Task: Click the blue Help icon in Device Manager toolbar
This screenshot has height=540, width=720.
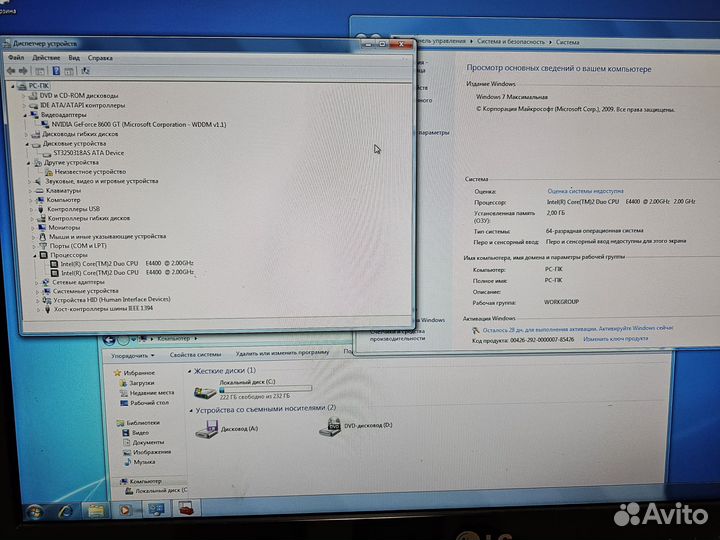Action: pyautogui.click(x=56, y=71)
